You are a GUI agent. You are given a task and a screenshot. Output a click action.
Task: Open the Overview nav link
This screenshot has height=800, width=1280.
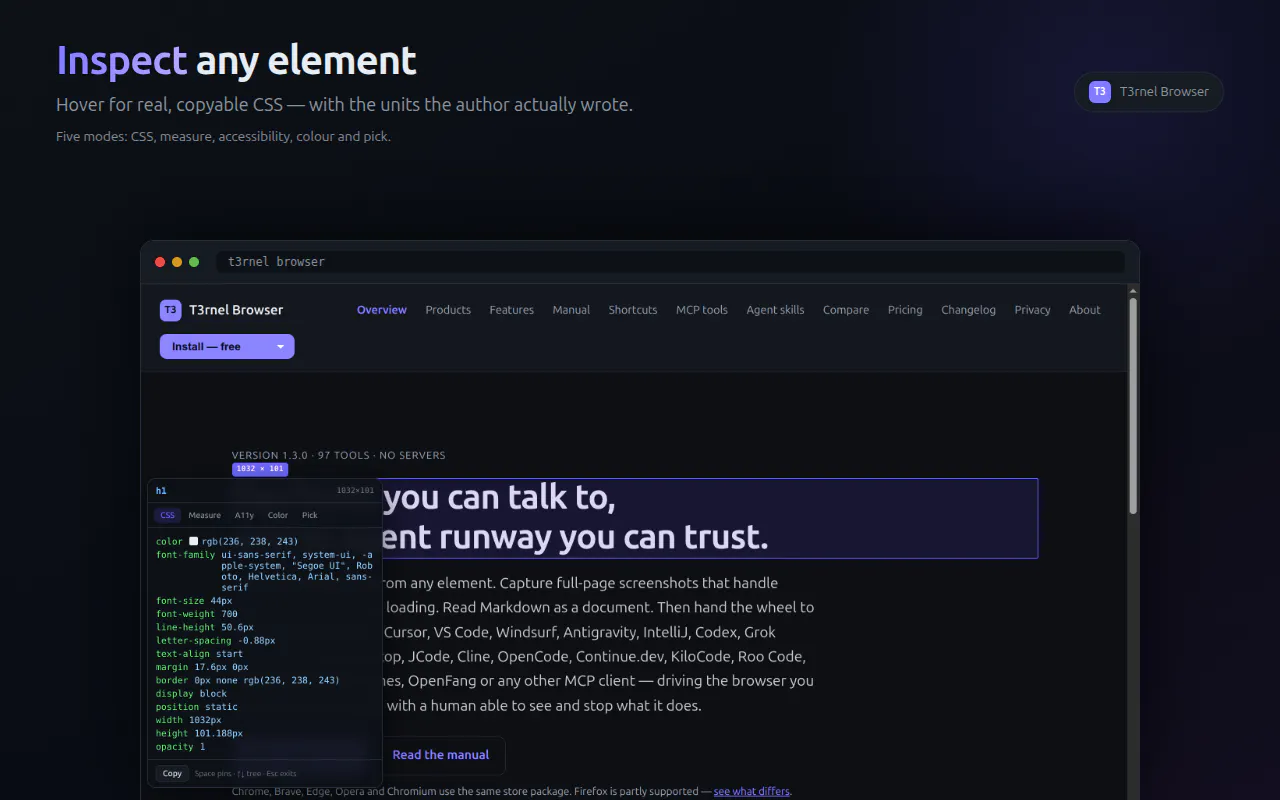pyautogui.click(x=382, y=310)
